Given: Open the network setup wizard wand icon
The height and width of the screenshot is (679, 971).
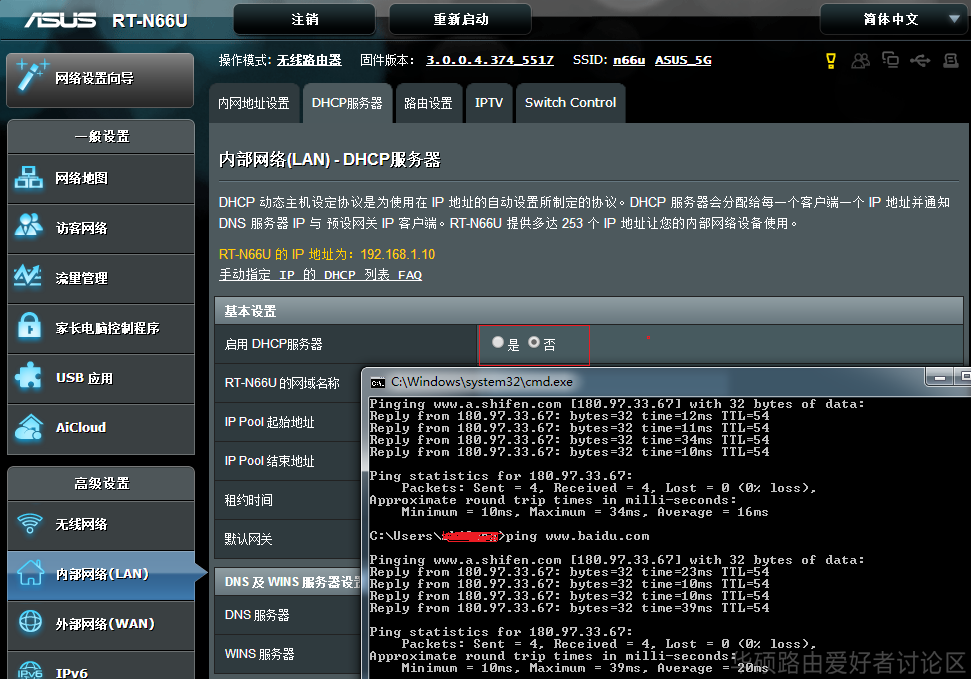Looking at the screenshot, I should 32,76.
